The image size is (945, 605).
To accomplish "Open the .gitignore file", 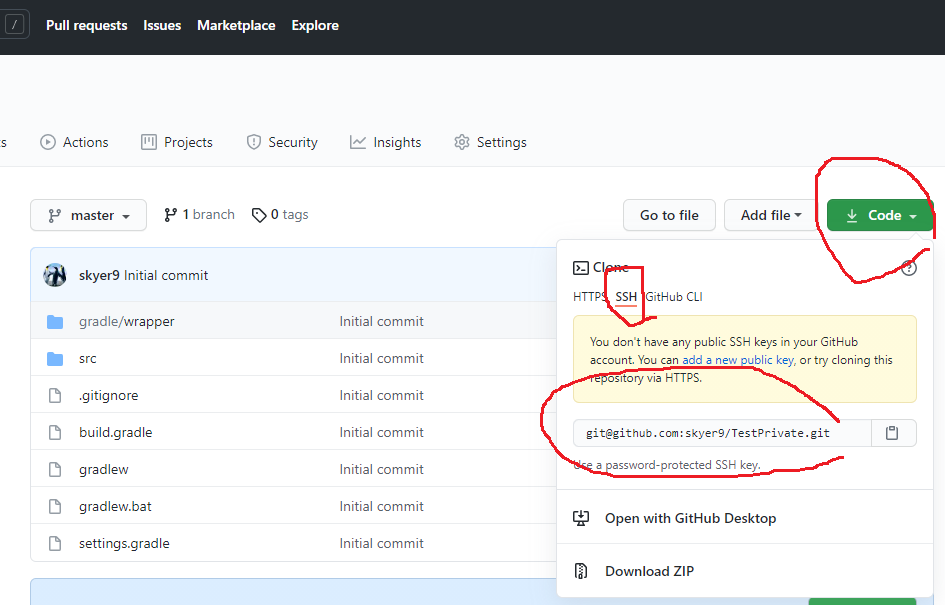I will click(x=108, y=395).
